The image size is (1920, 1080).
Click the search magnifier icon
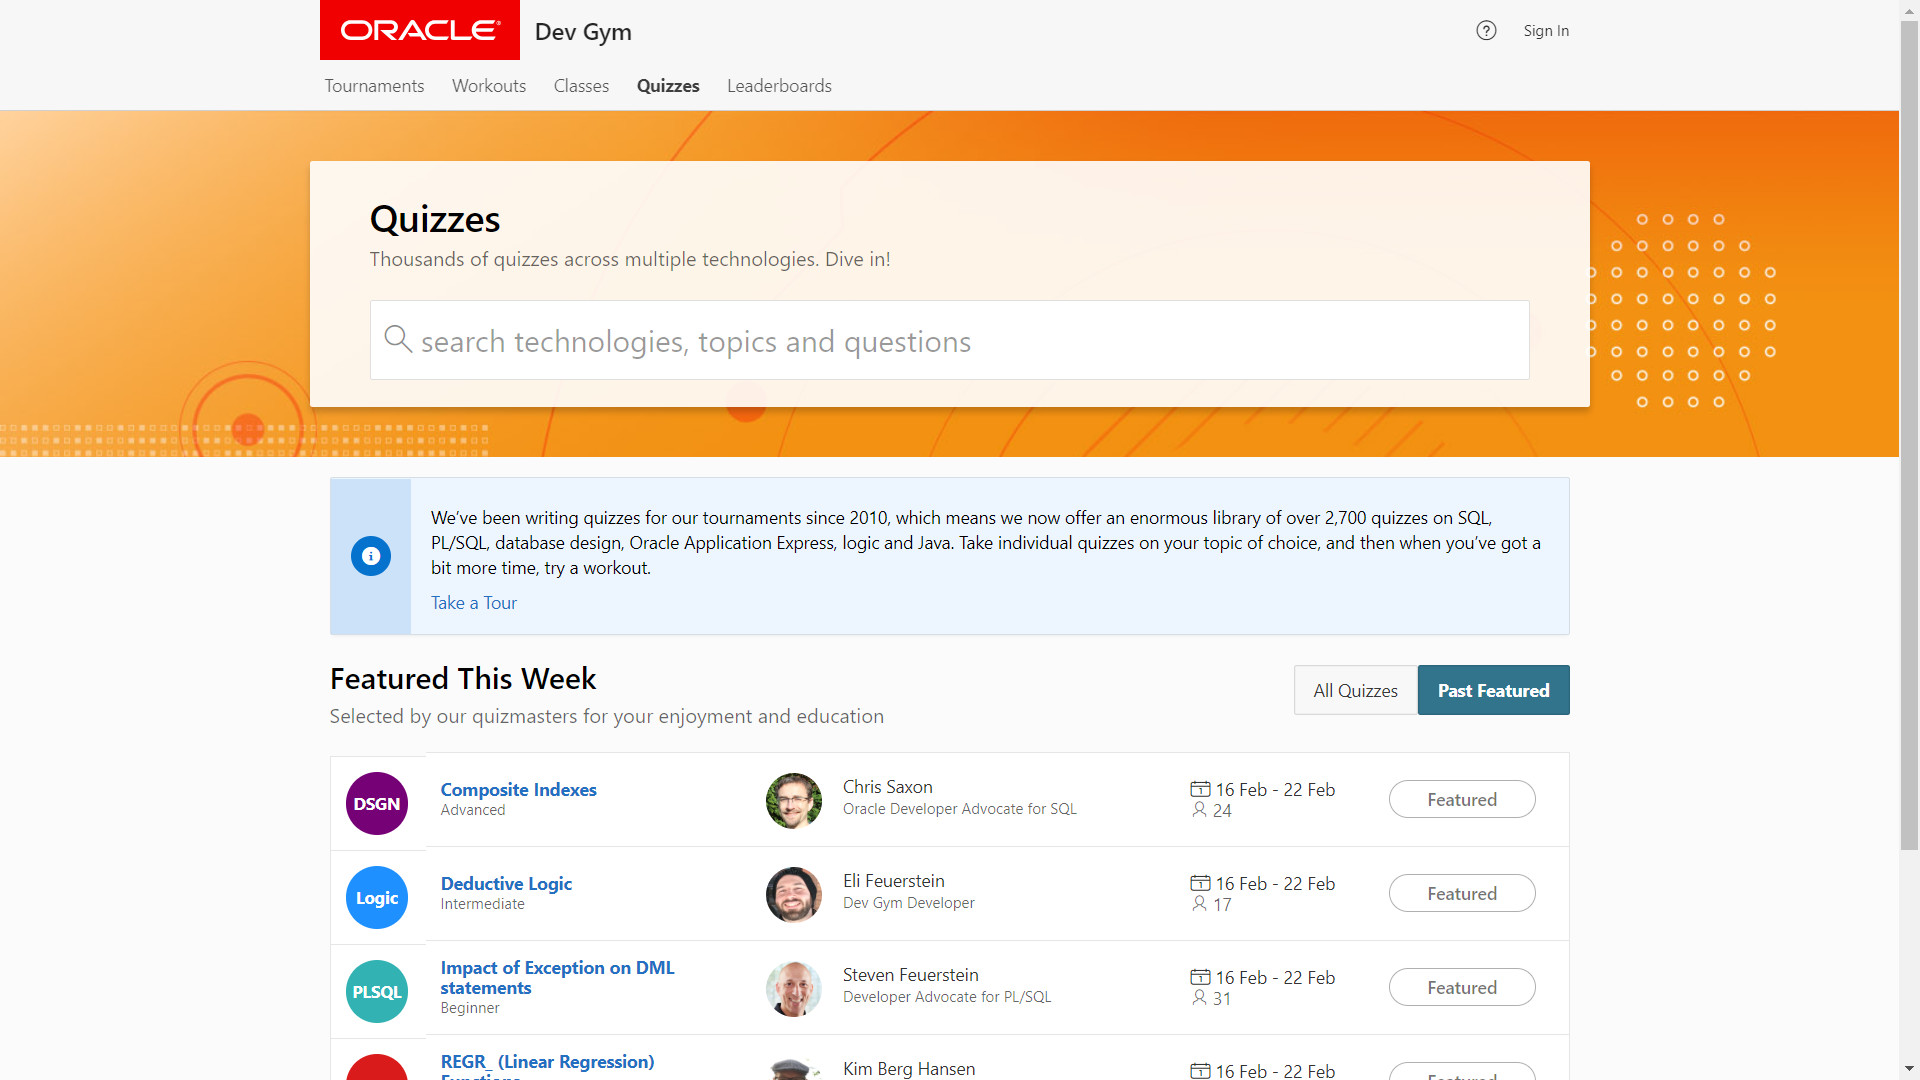(398, 339)
